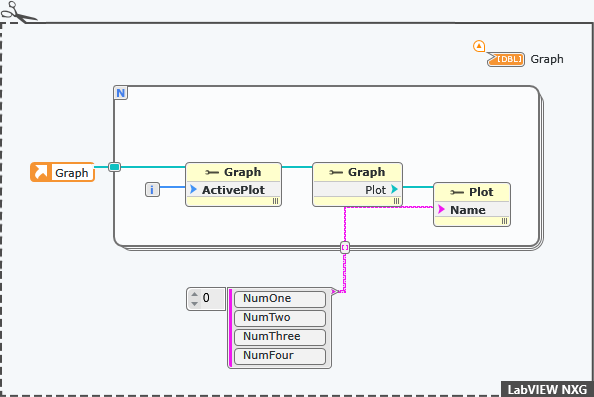
Task: Click the Plot property output row
Action: (357, 190)
